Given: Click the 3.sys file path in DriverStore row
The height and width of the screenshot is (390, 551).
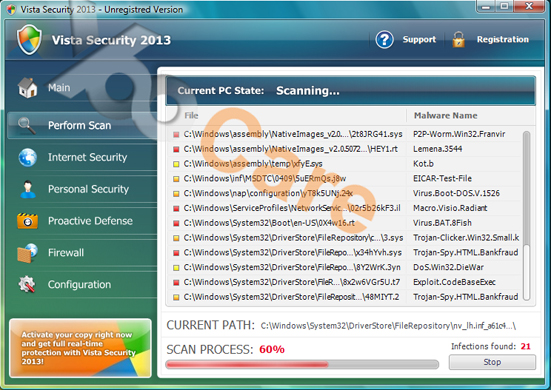Looking at the screenshot, I should [x=293, y=238].
